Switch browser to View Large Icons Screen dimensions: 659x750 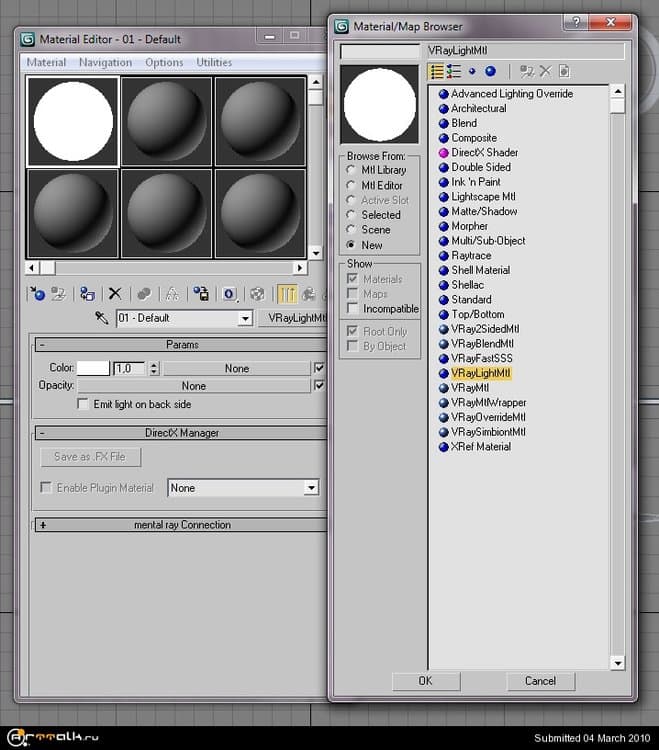[x=490, y=71]
